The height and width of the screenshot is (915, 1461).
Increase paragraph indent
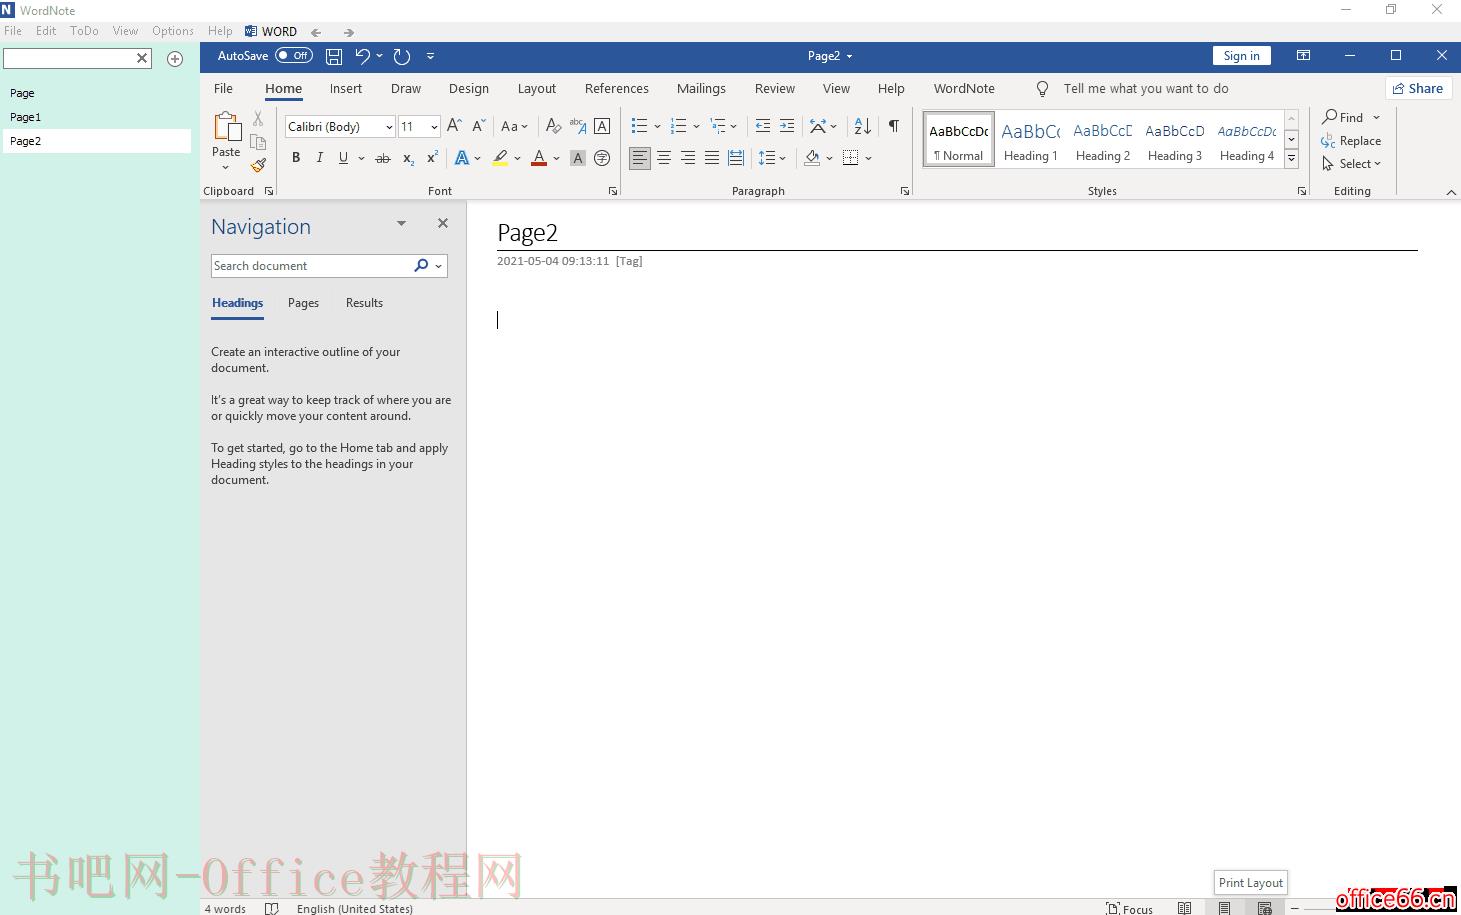point(787,126)
